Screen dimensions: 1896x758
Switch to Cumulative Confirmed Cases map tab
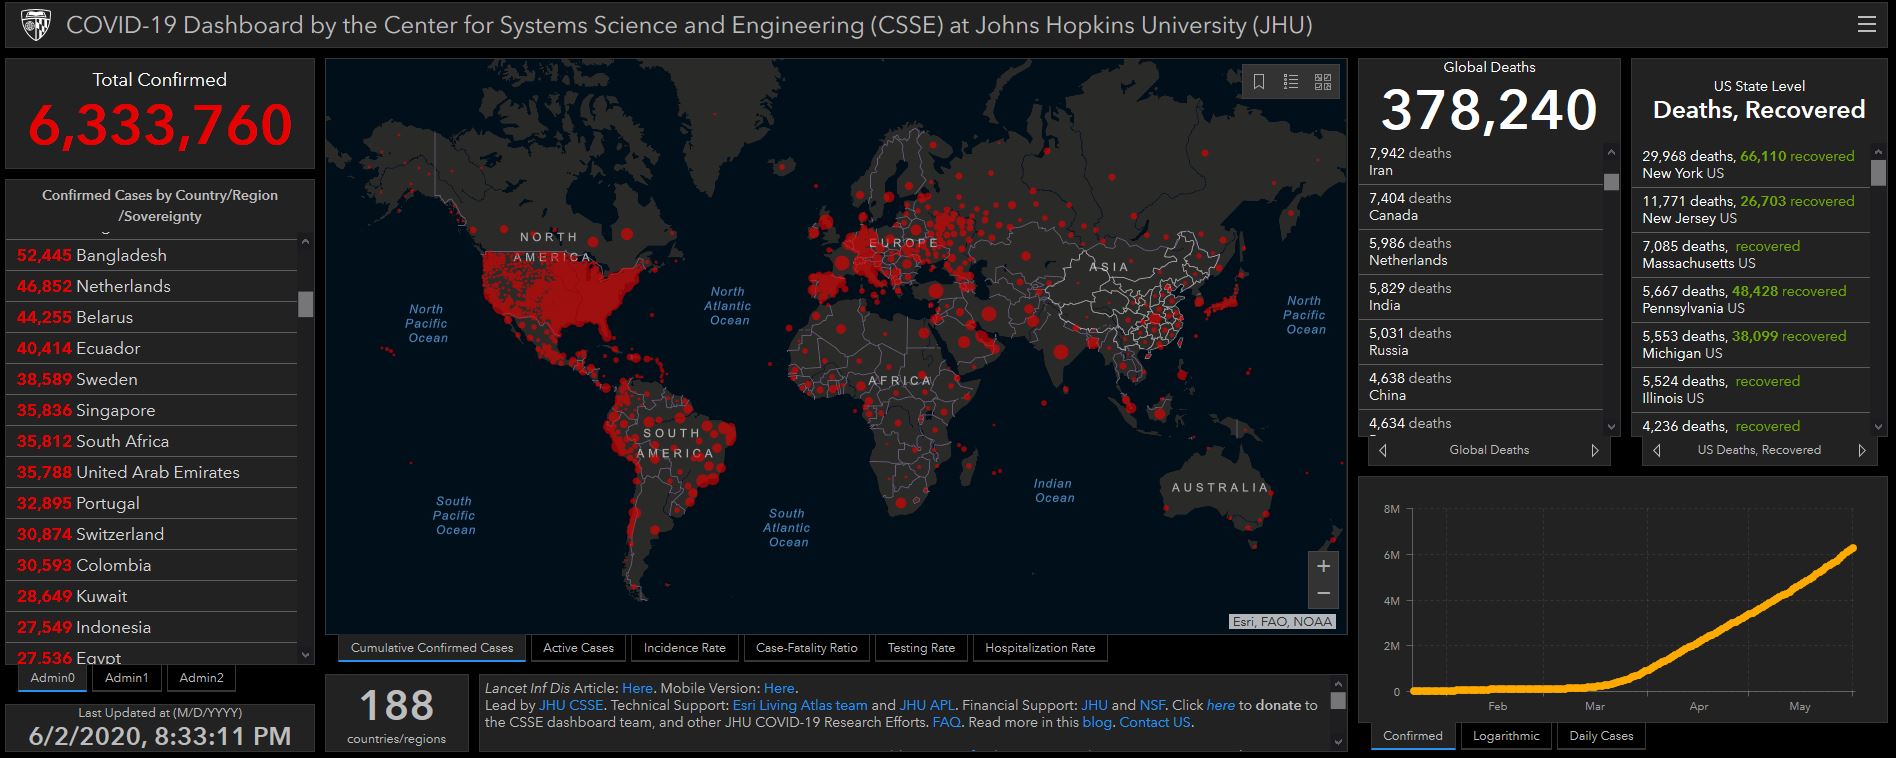tap(432, 648)
